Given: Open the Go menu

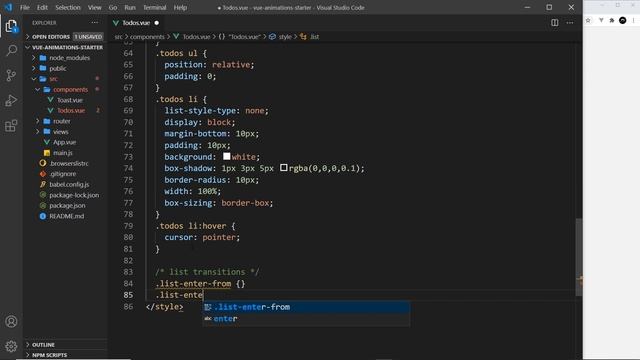Looking at the screenshot, I should 113,7.
